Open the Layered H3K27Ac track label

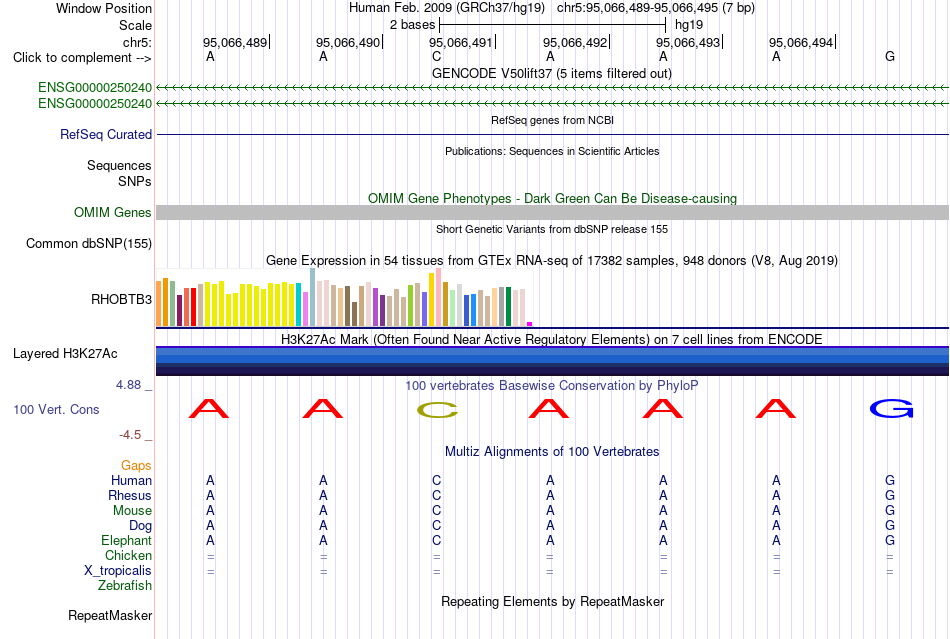[65, 354]
